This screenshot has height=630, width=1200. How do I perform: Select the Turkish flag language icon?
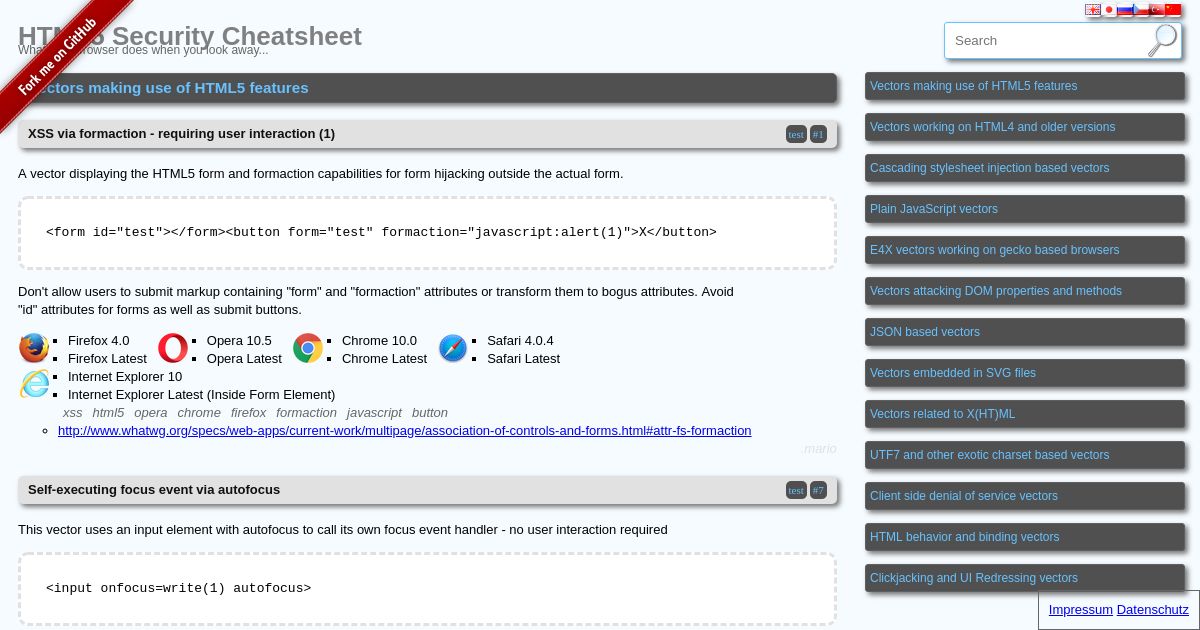click(x=1157, y=10)
